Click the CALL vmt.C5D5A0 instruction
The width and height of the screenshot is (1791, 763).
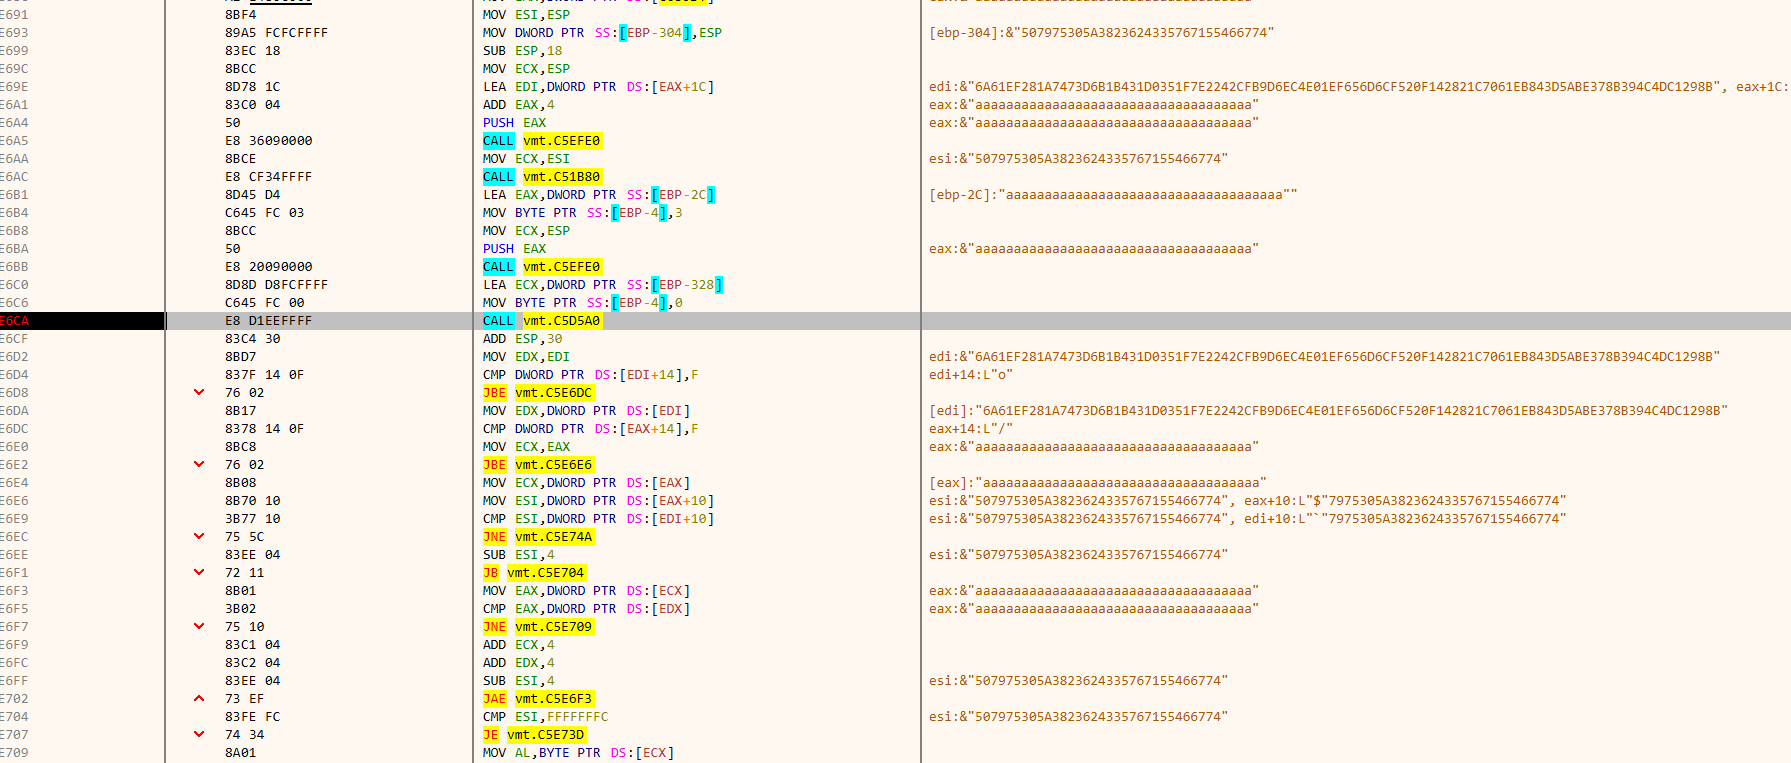[x=541, y=321]
